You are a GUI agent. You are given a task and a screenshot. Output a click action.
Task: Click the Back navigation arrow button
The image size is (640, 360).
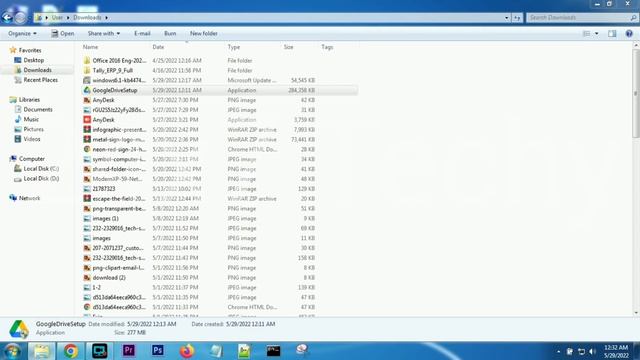(7, 18)
